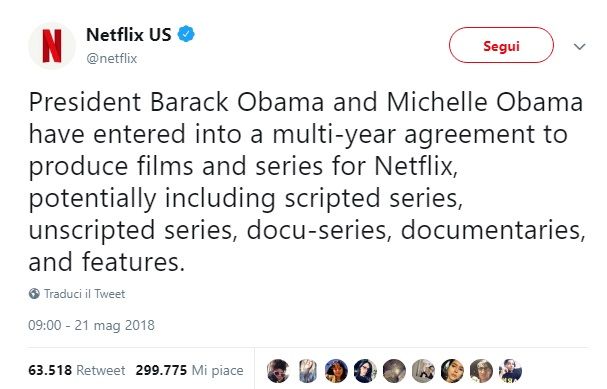Viewport: 607px width, 389px height.
Task: Open the eighth liker's avatar thumbnail
Action: [481, 370]
